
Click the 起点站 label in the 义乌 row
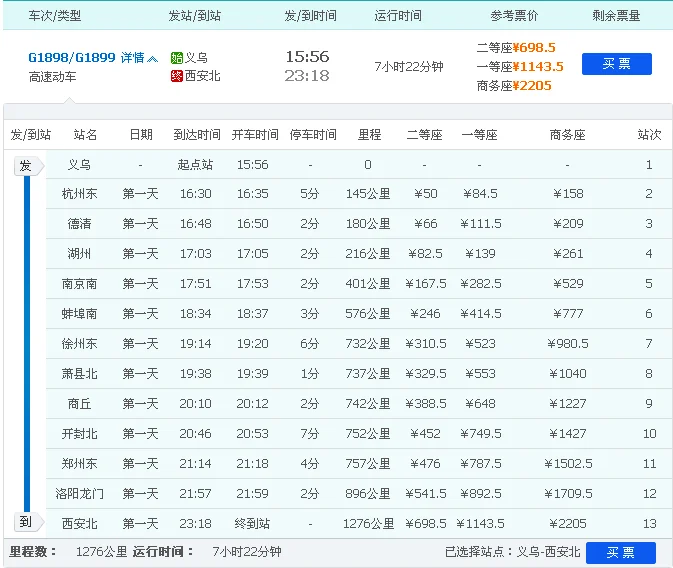click(195, 165)
